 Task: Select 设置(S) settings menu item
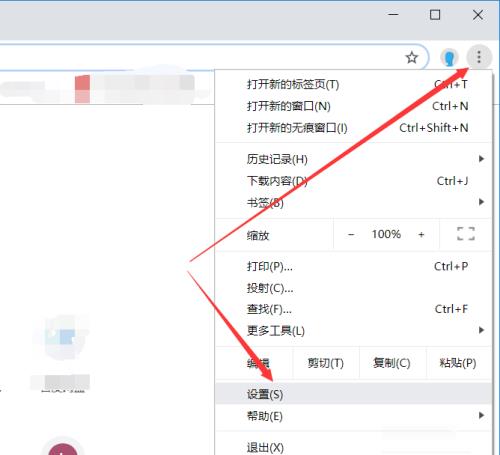click(354, 394)
